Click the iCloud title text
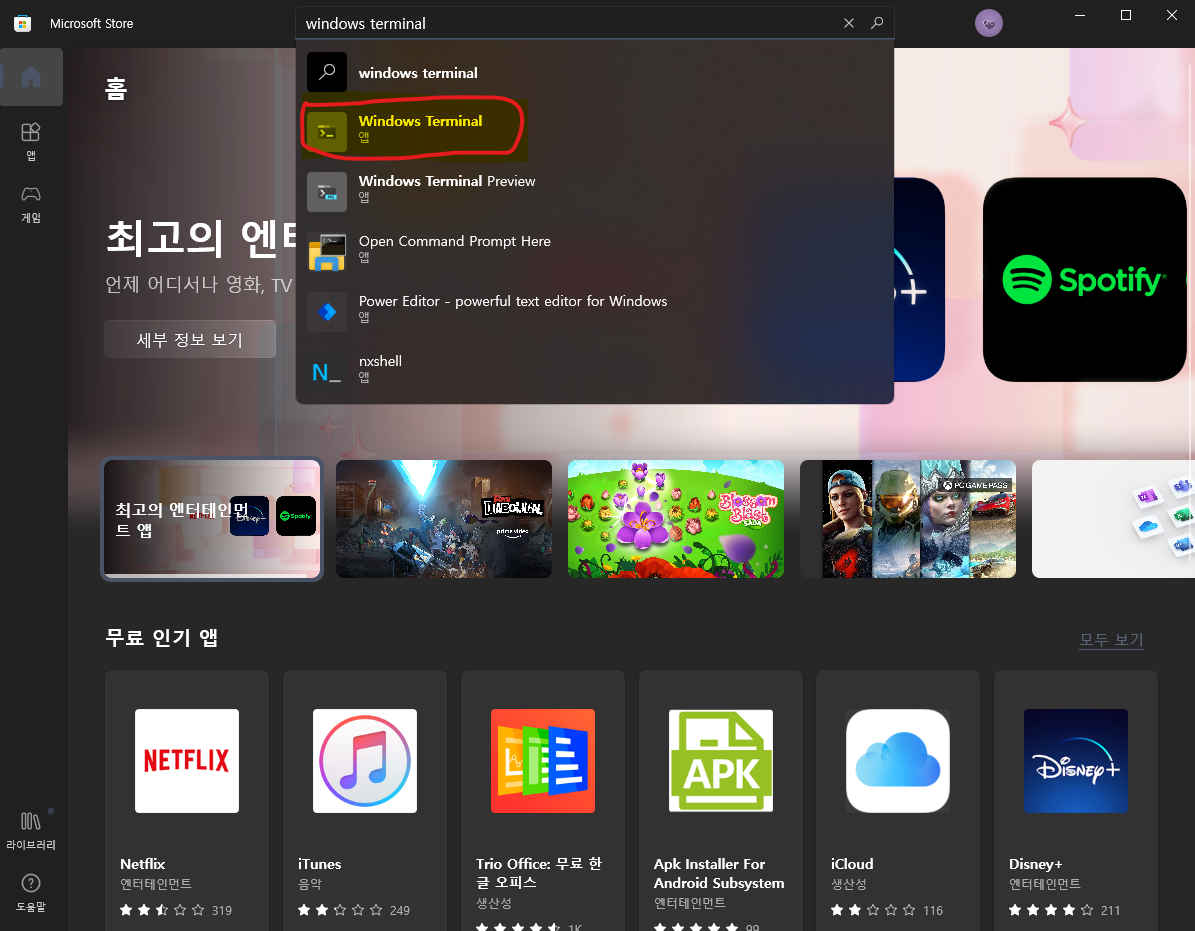 pos(852,864)
